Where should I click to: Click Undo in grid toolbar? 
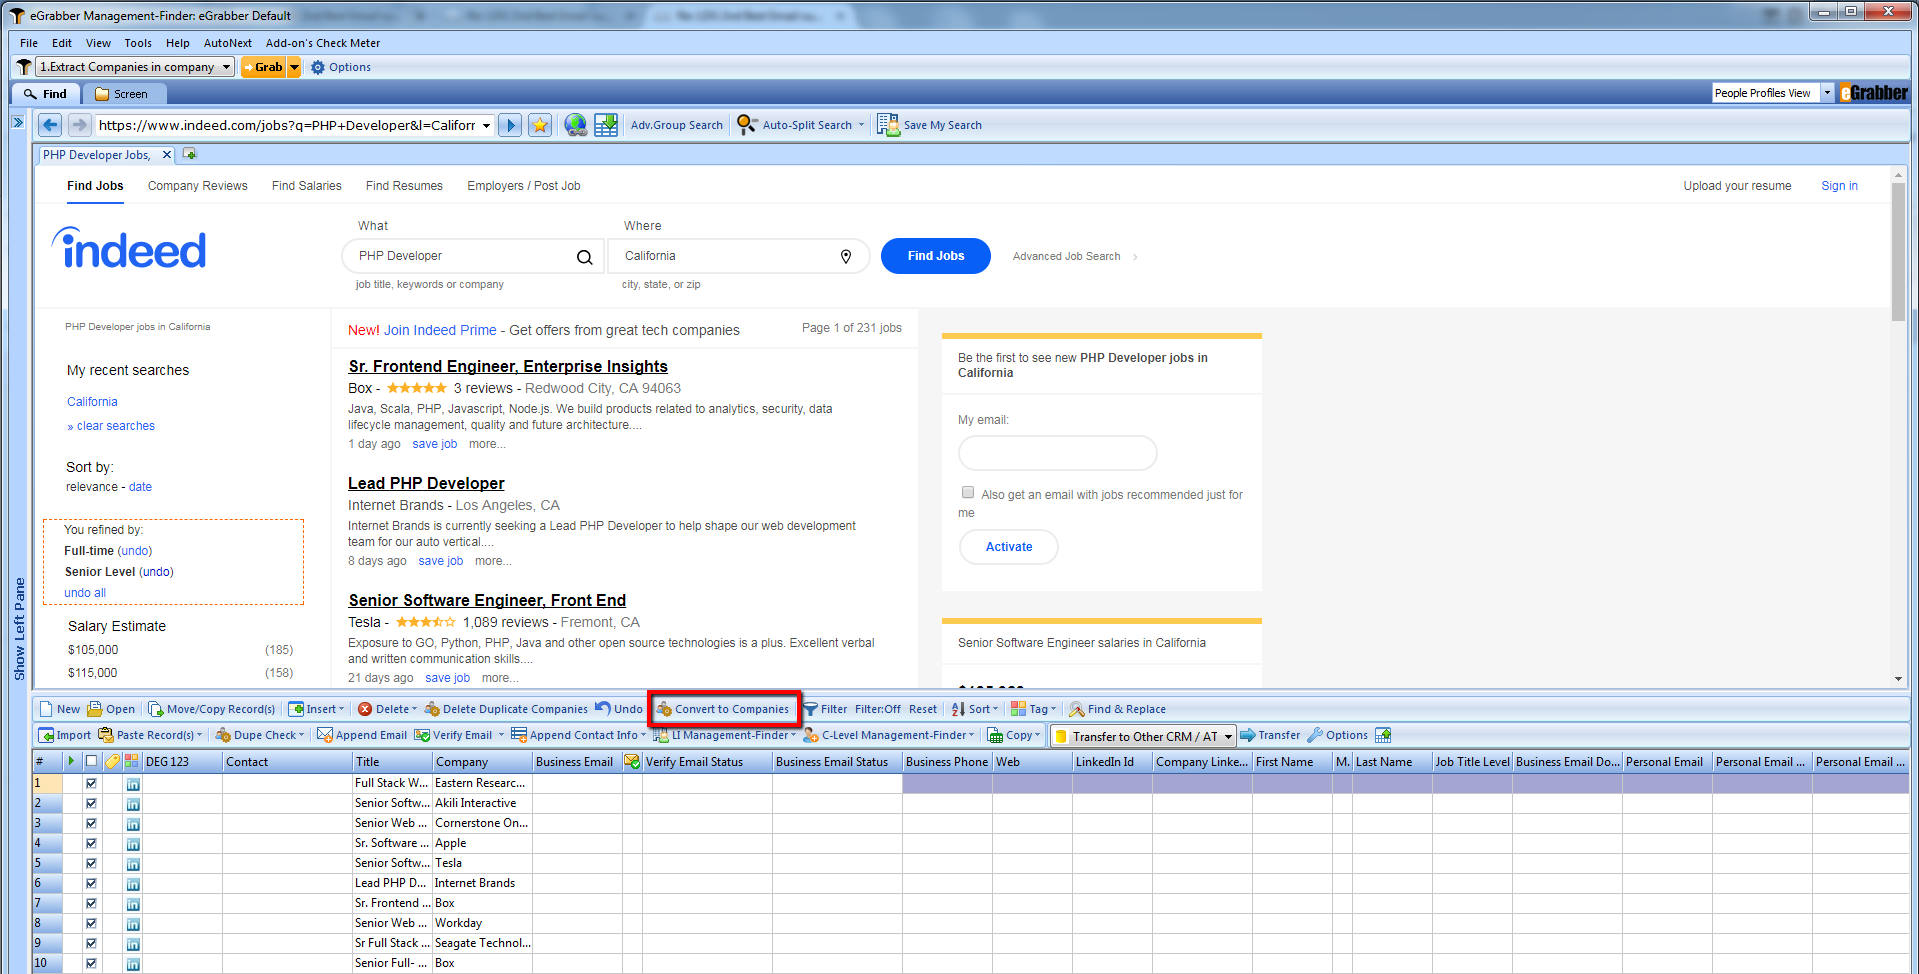click(619, 709)
